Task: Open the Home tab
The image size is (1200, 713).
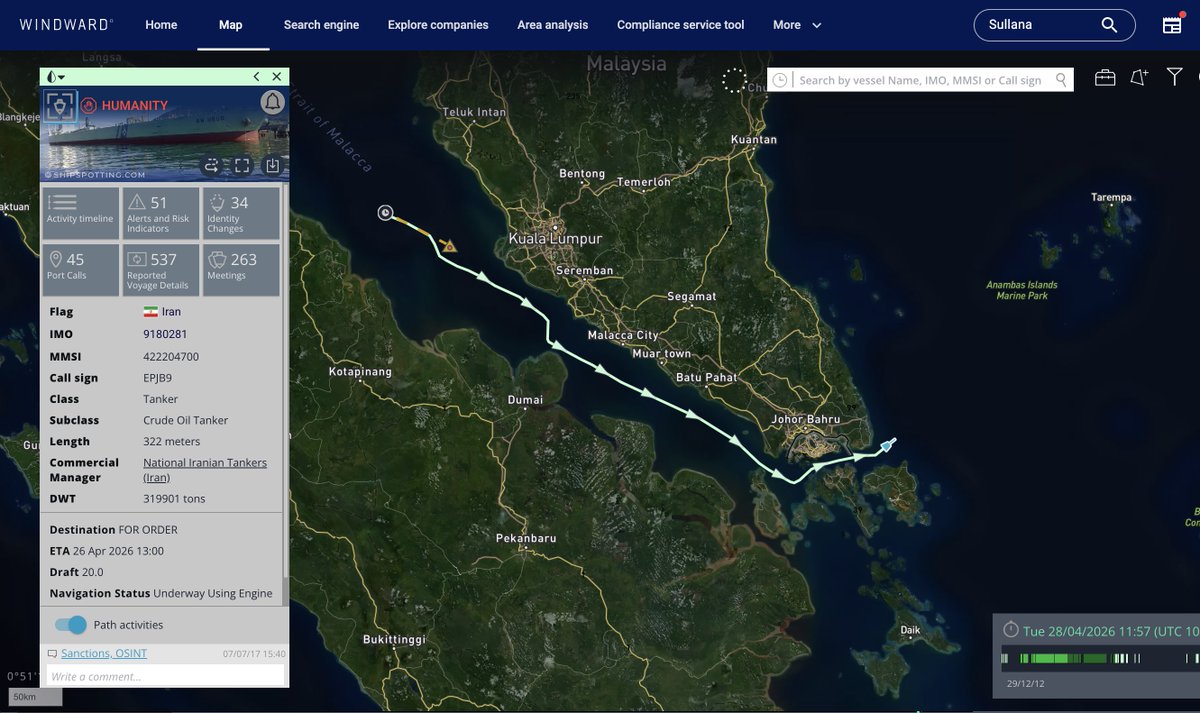Action: pyautogui.click(x=161, y=25)
